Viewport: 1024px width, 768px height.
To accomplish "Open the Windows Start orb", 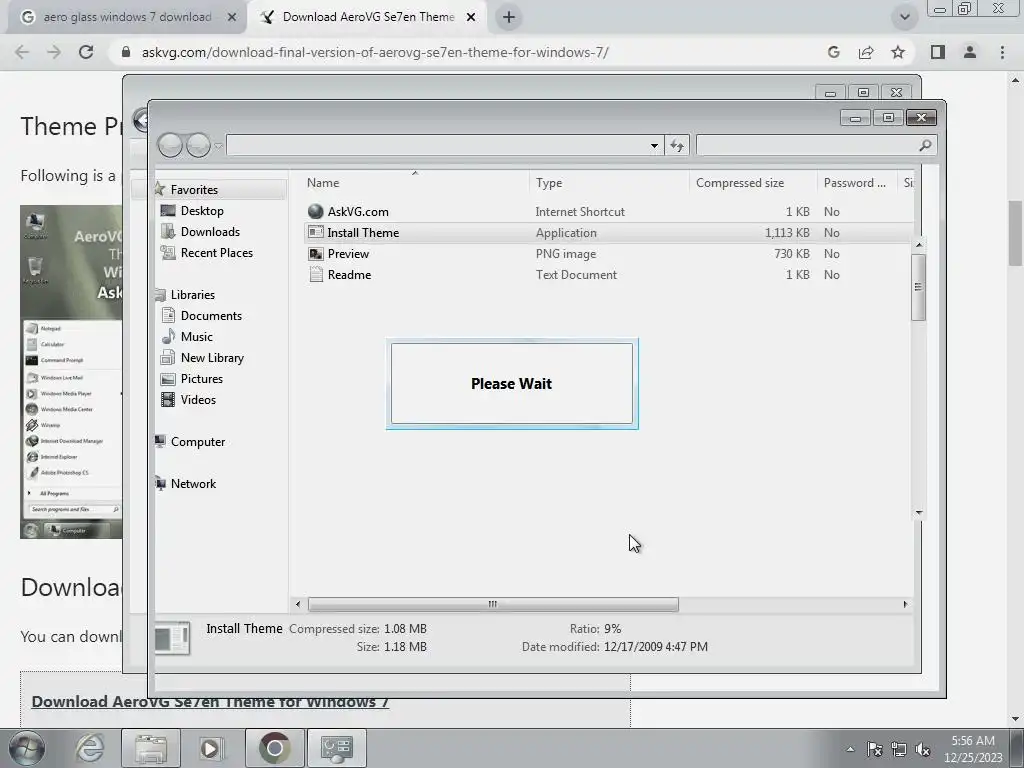I will 27,748.
